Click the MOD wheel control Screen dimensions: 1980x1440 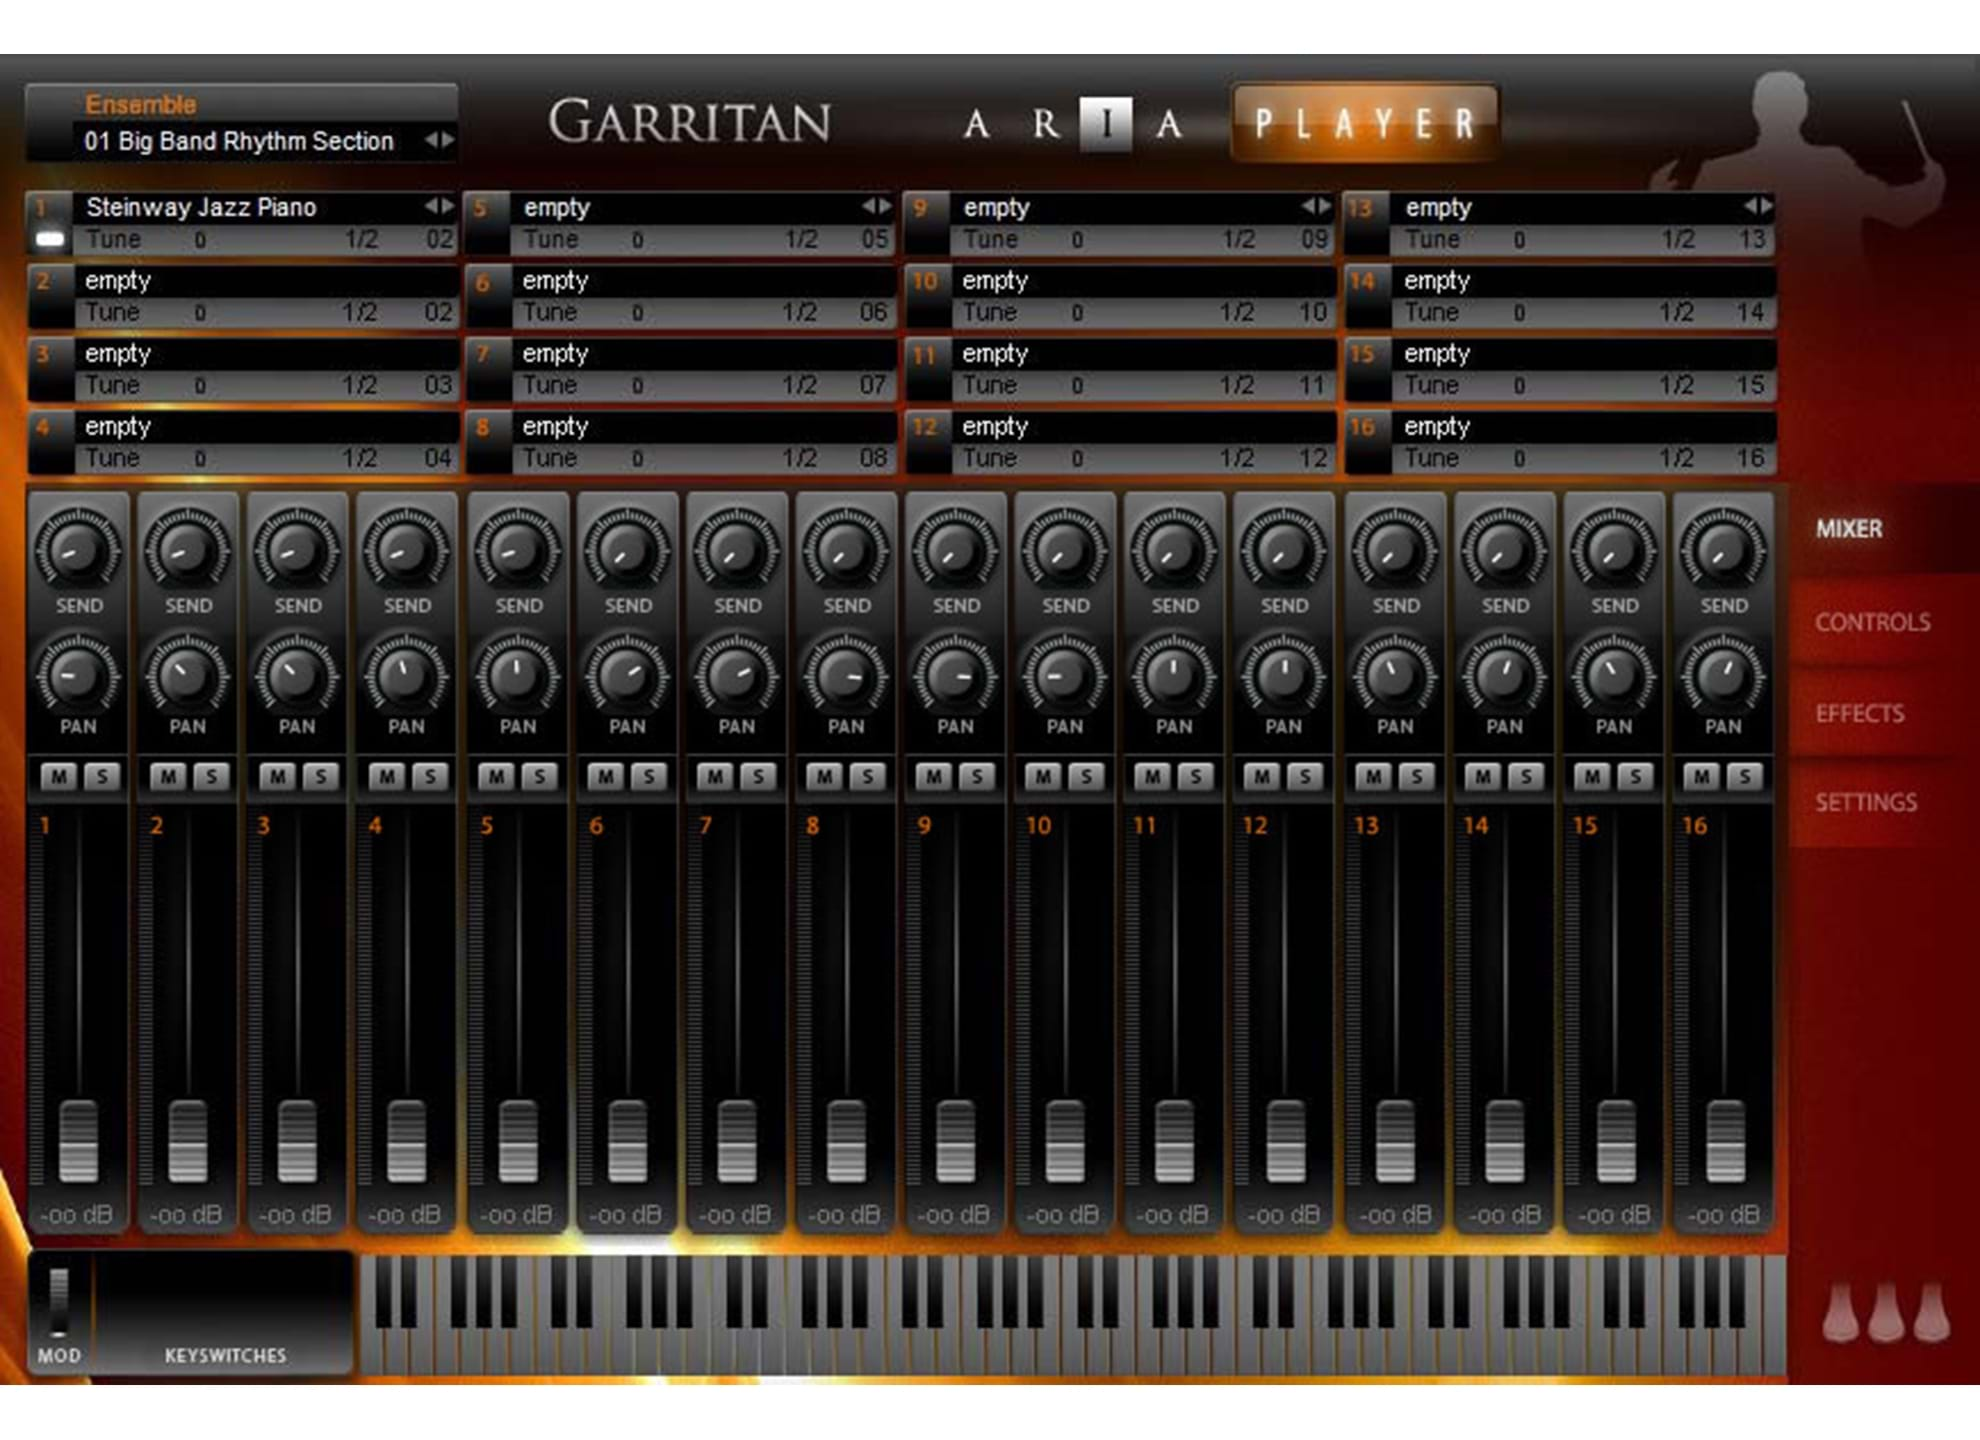tap(59, 1301)
